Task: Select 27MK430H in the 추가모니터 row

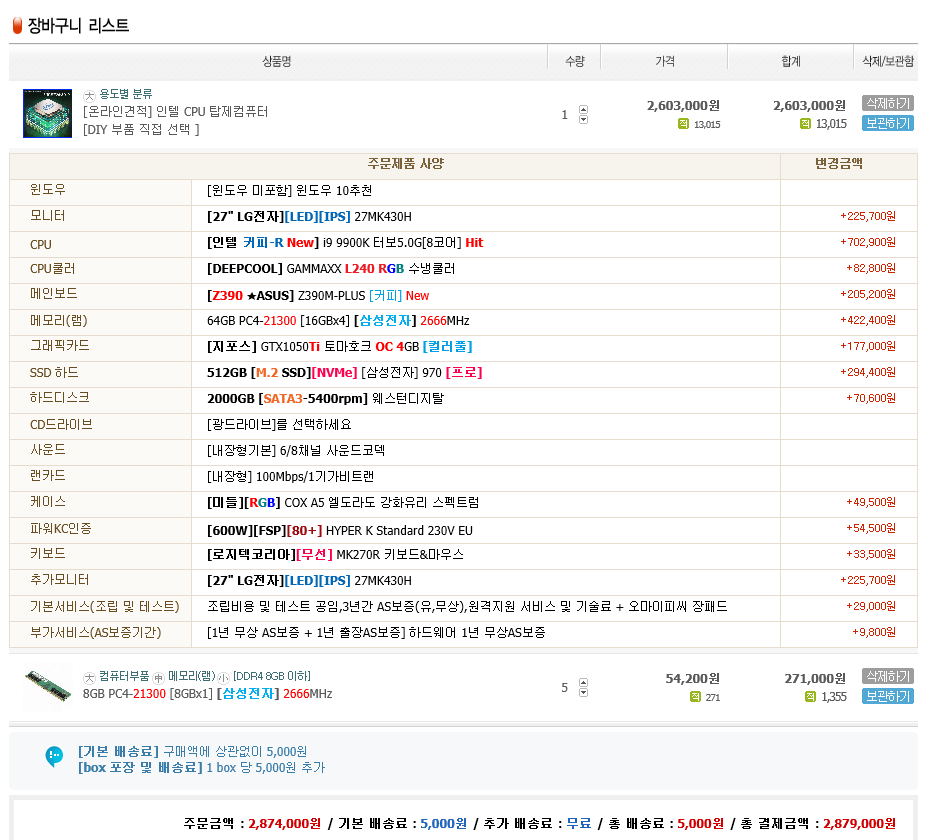Action: tap(383, 580)
